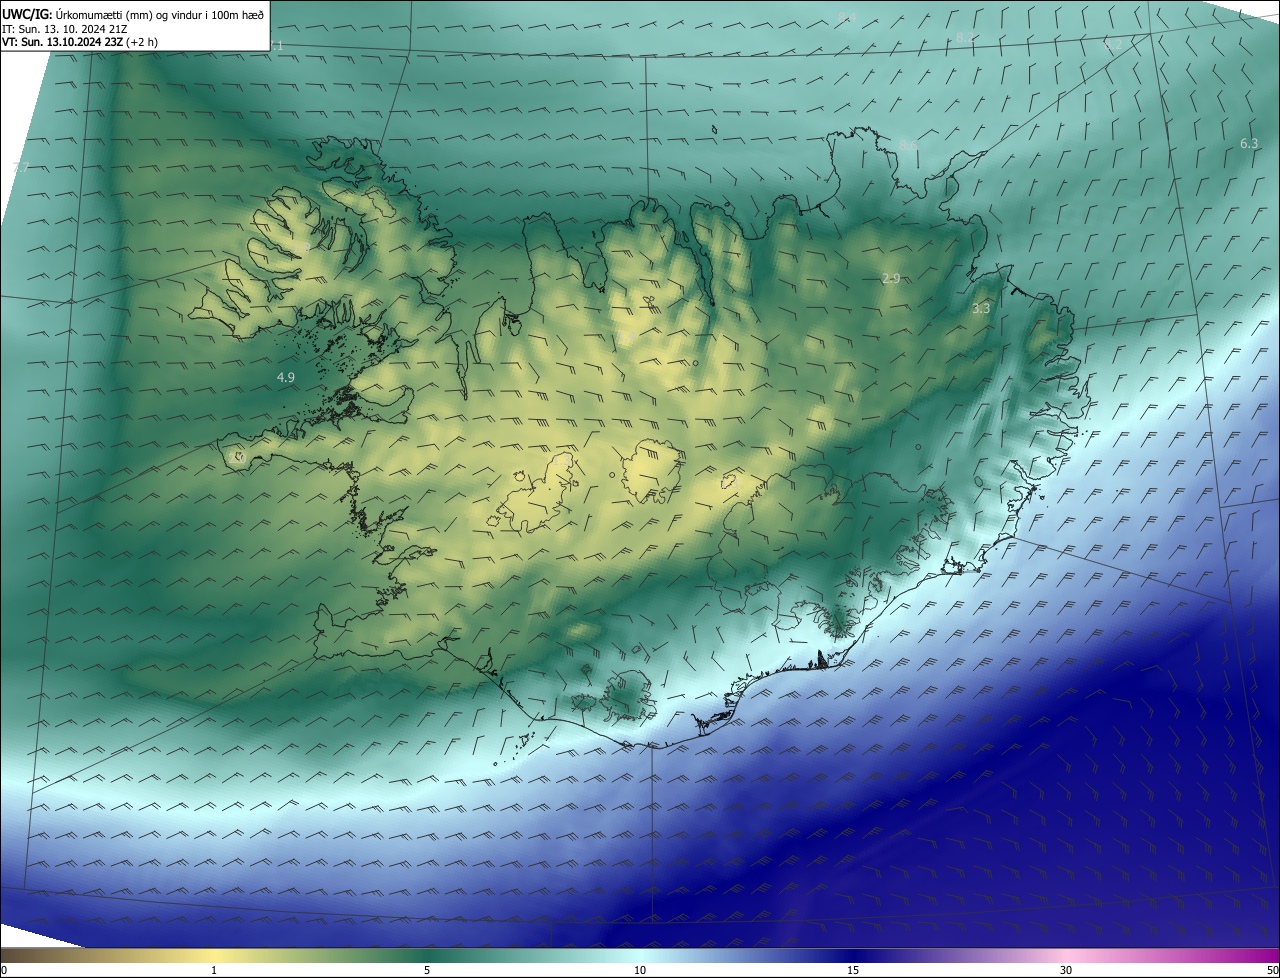Click the '6.3' value label on the map
This screenshot has height=978, width=1280.
coord(1249,144)
